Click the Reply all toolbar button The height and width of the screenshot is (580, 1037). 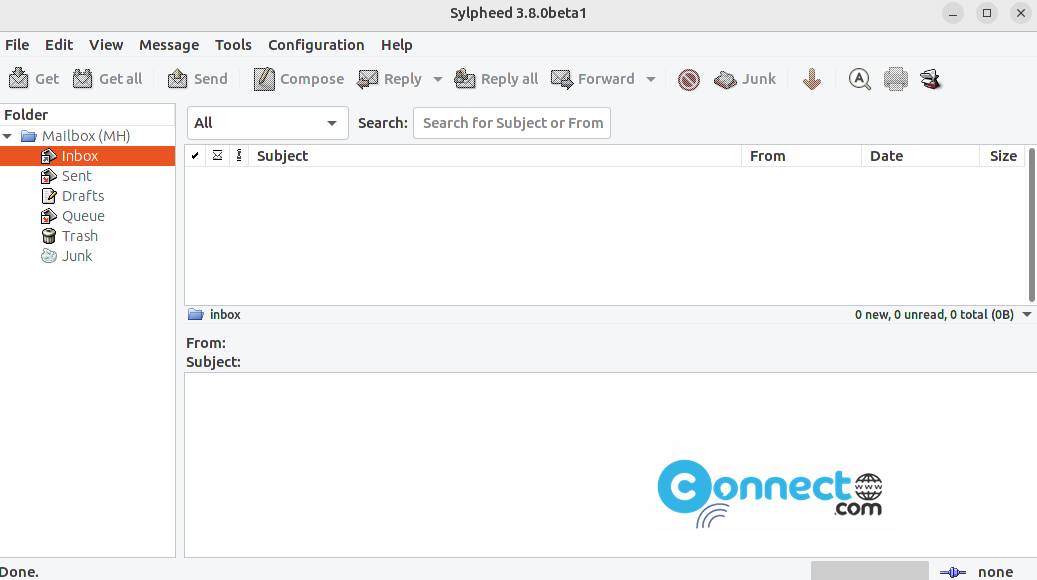point(495,79)
